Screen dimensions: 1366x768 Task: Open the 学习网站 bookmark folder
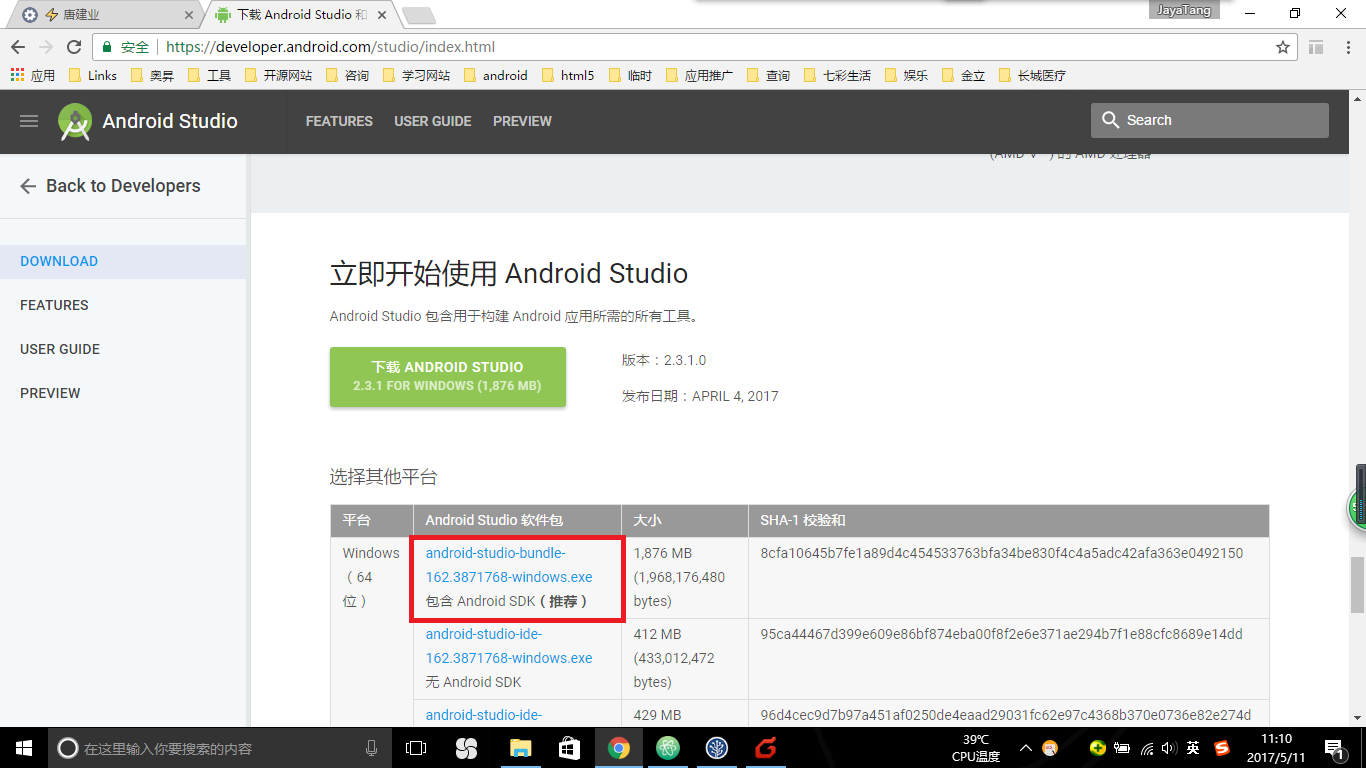[x=416, y=75]
